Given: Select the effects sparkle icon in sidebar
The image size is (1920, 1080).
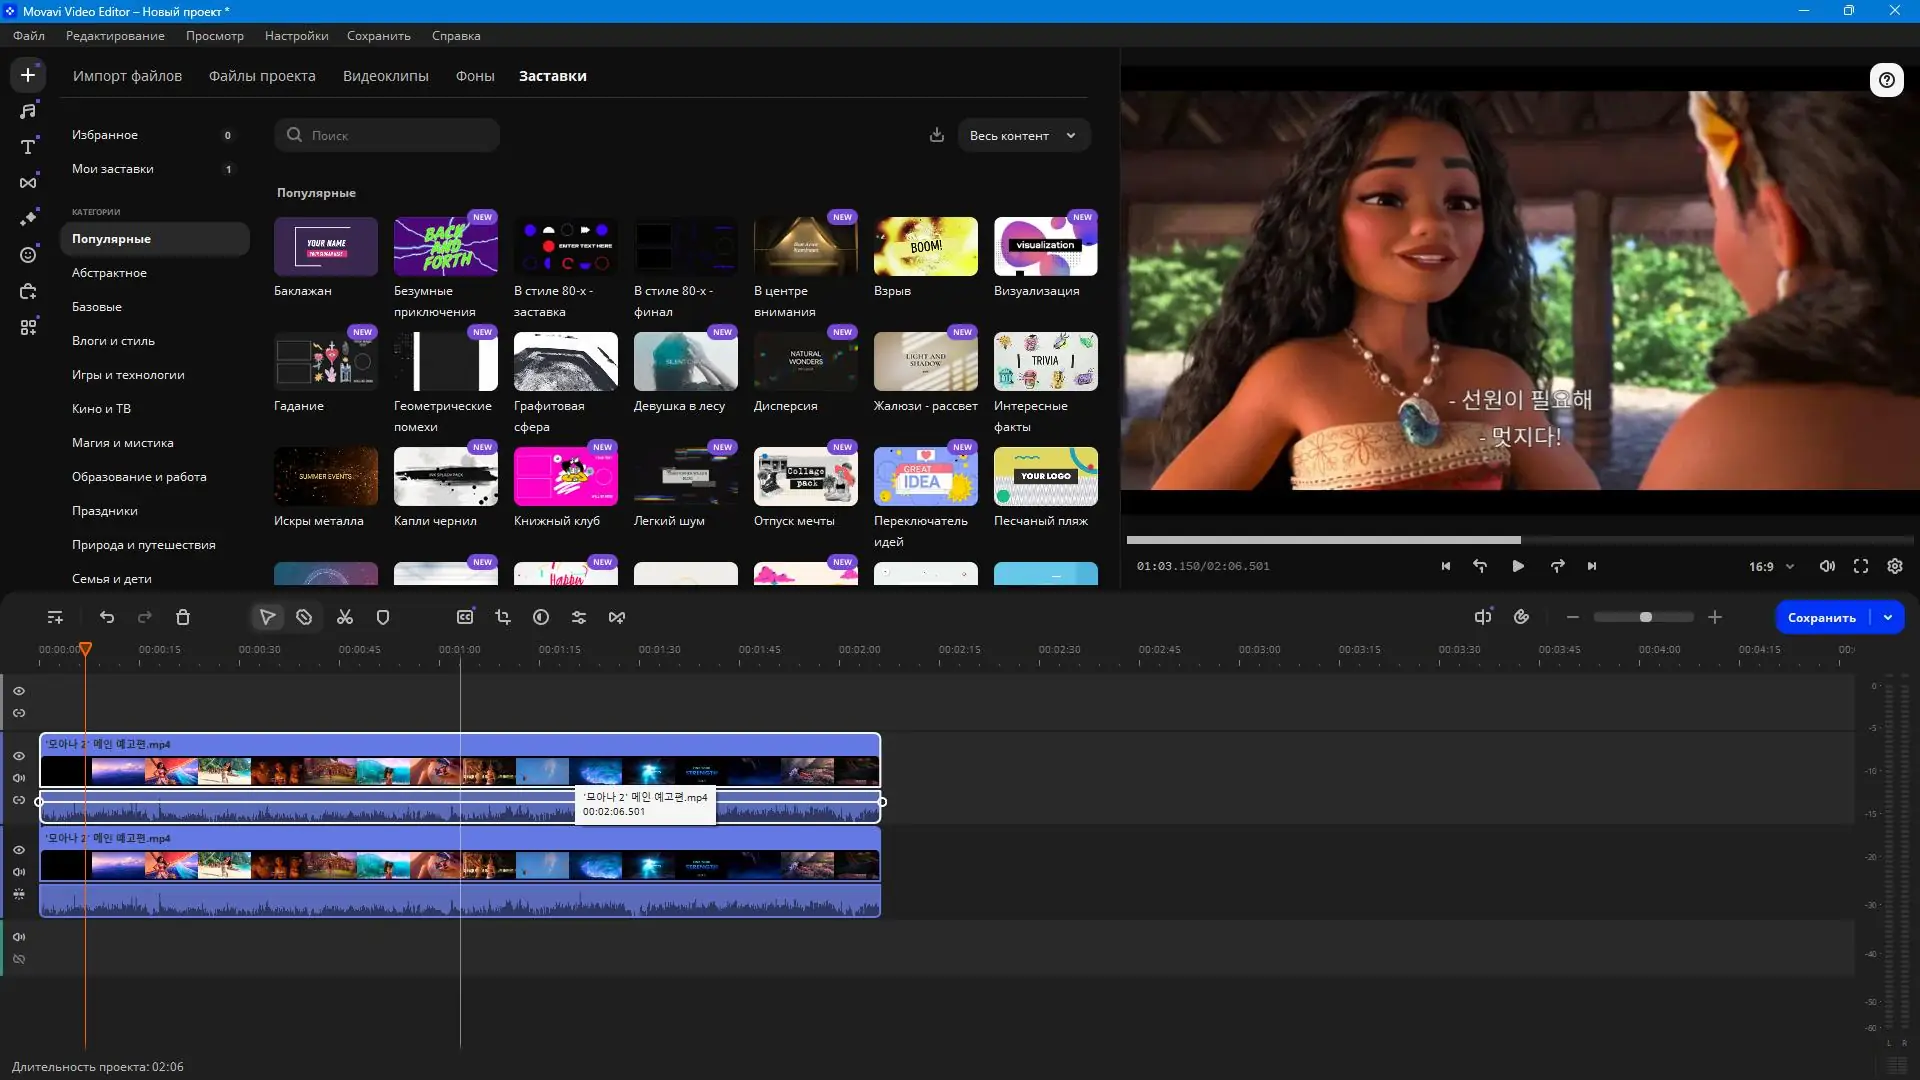Looking at the screenshot, I should [x=29, y=218].
